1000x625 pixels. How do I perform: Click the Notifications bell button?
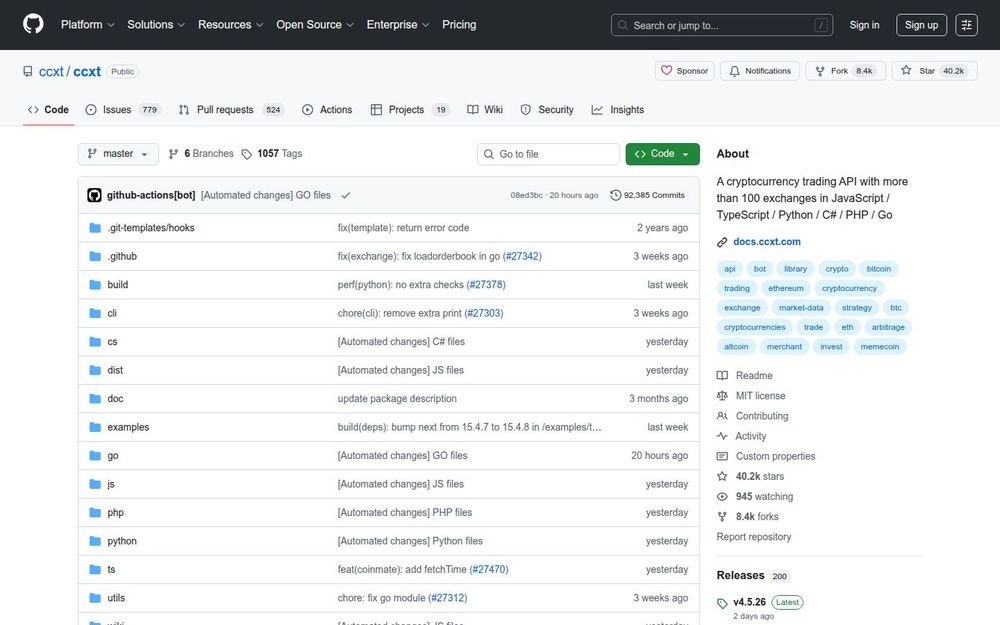pyautogui.click(x=760, y=71)
